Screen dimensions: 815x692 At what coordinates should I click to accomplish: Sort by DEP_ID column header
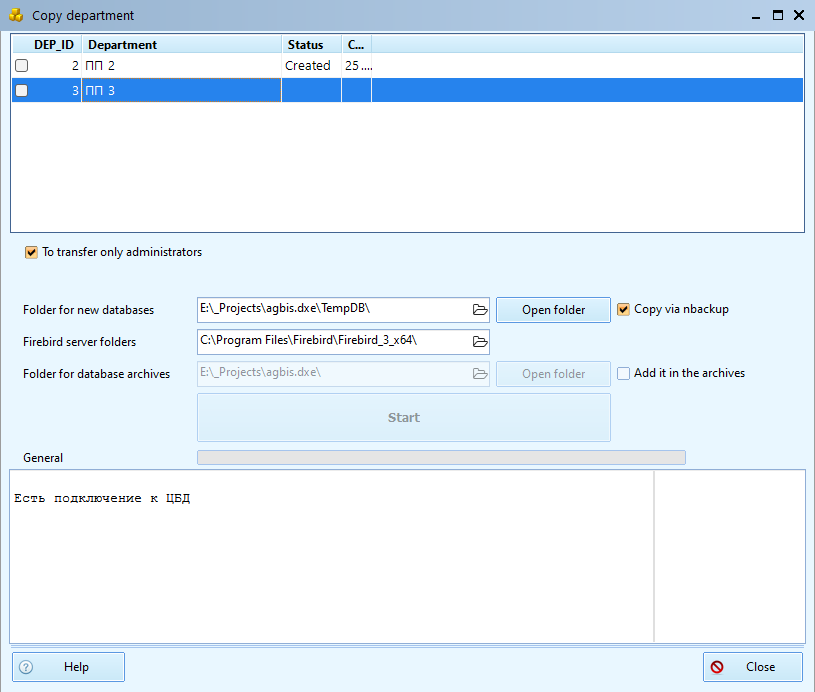(53, 45)
